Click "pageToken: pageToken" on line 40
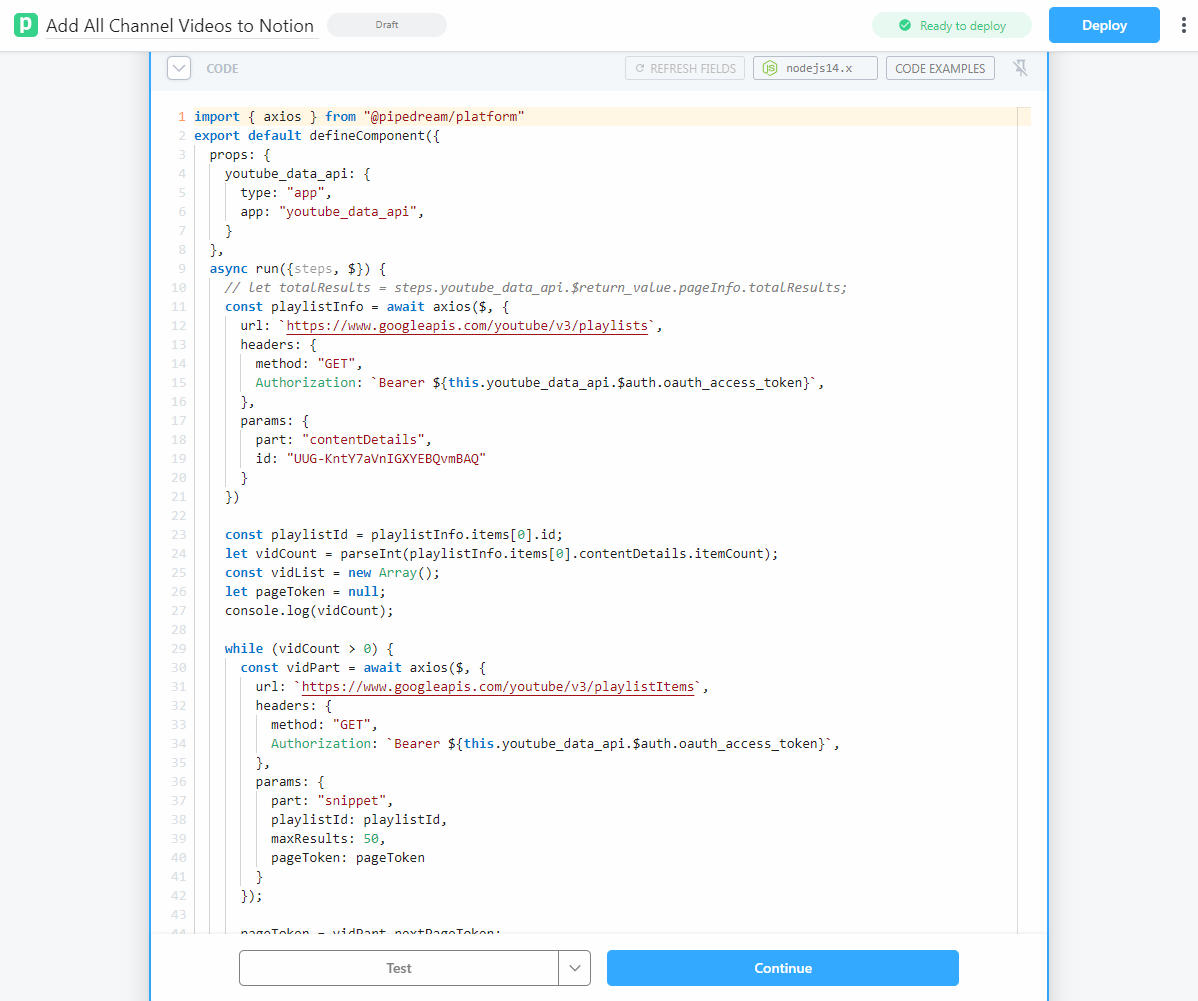This screenshot has height=1001, width=1198. 348,857
